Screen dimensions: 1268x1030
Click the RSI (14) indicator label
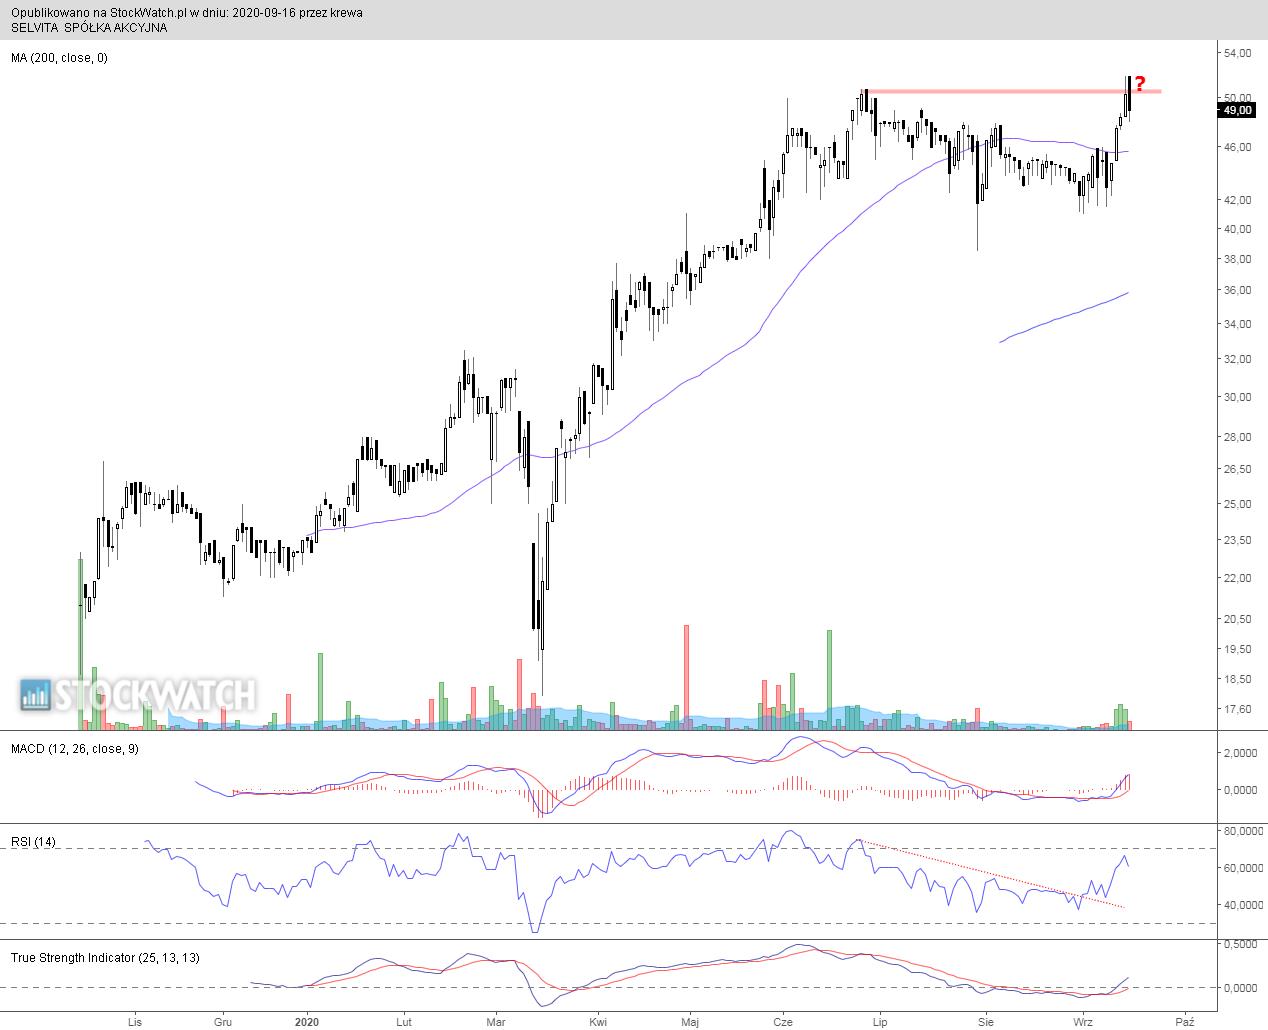coord(34,842)
